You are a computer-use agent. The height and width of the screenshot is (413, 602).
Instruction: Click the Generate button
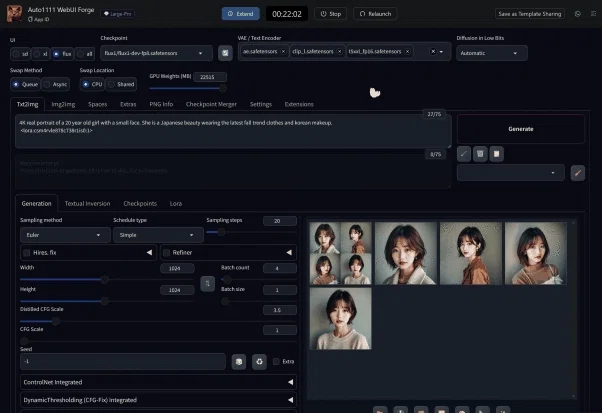[x=521, y=129]
